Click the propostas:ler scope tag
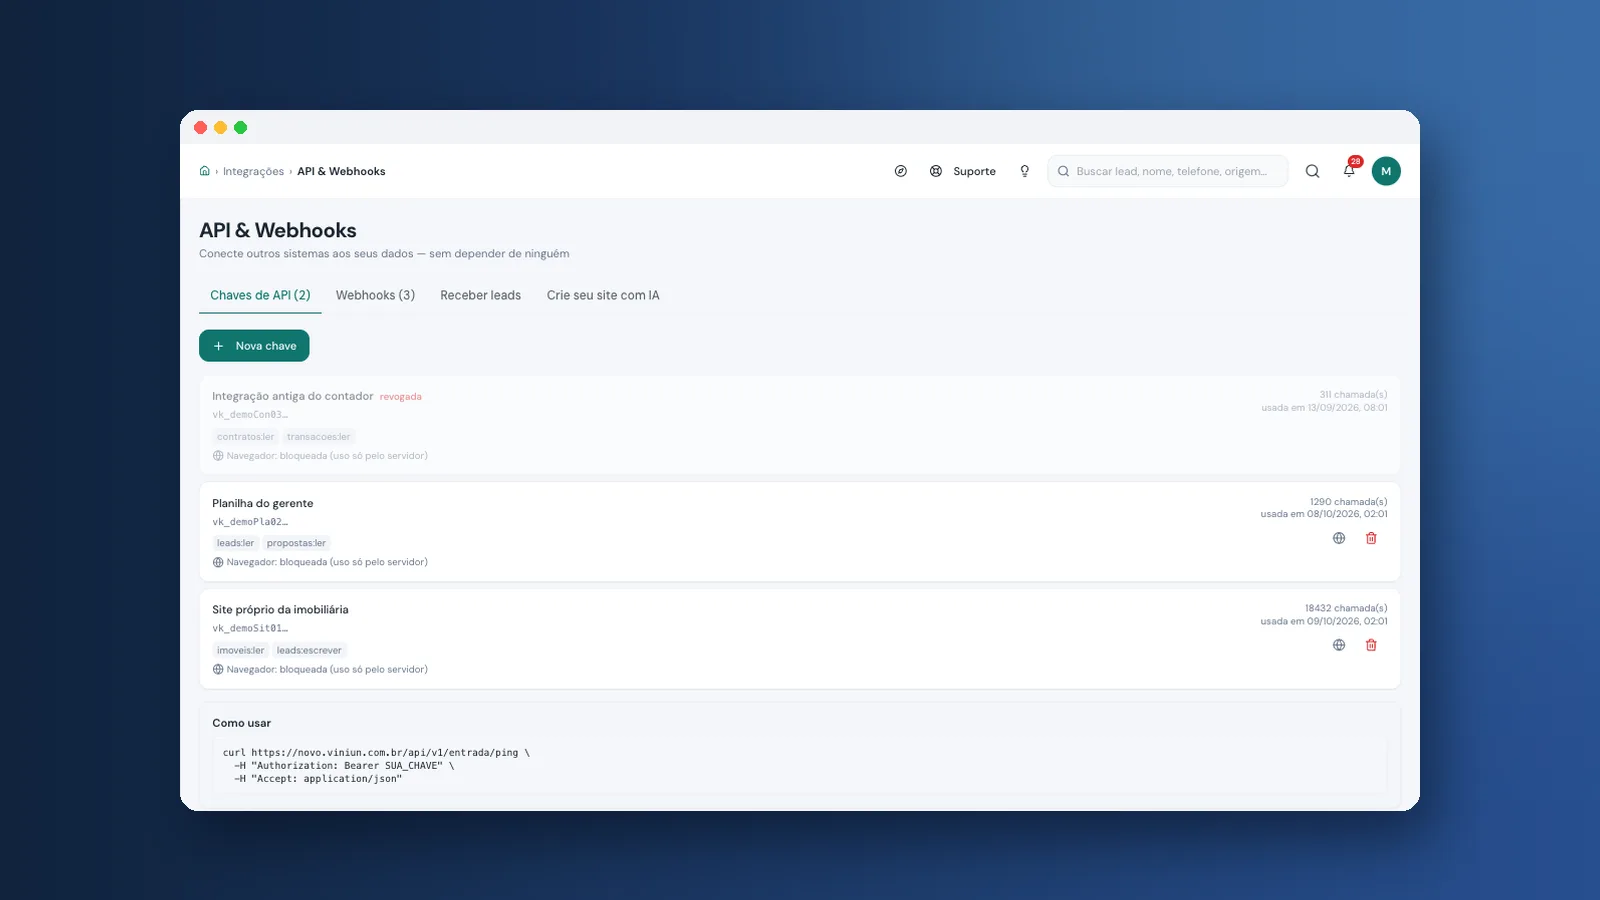The image size is (1600, 900). click(296, 543)
